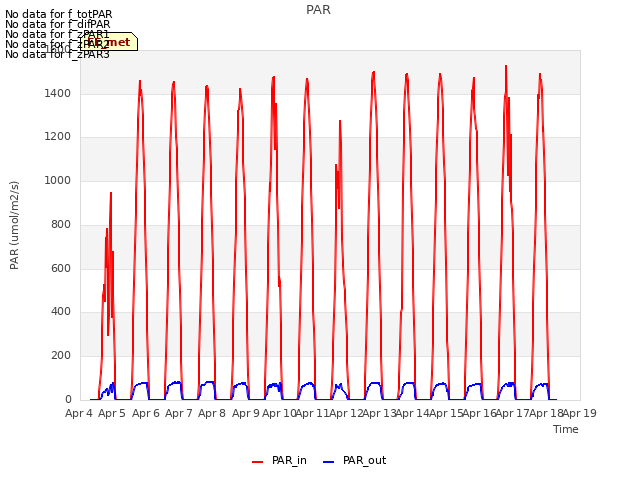Click the 200 y-axis tick label
This screenshot has height=480, width=640.
[x=61, y=356]
